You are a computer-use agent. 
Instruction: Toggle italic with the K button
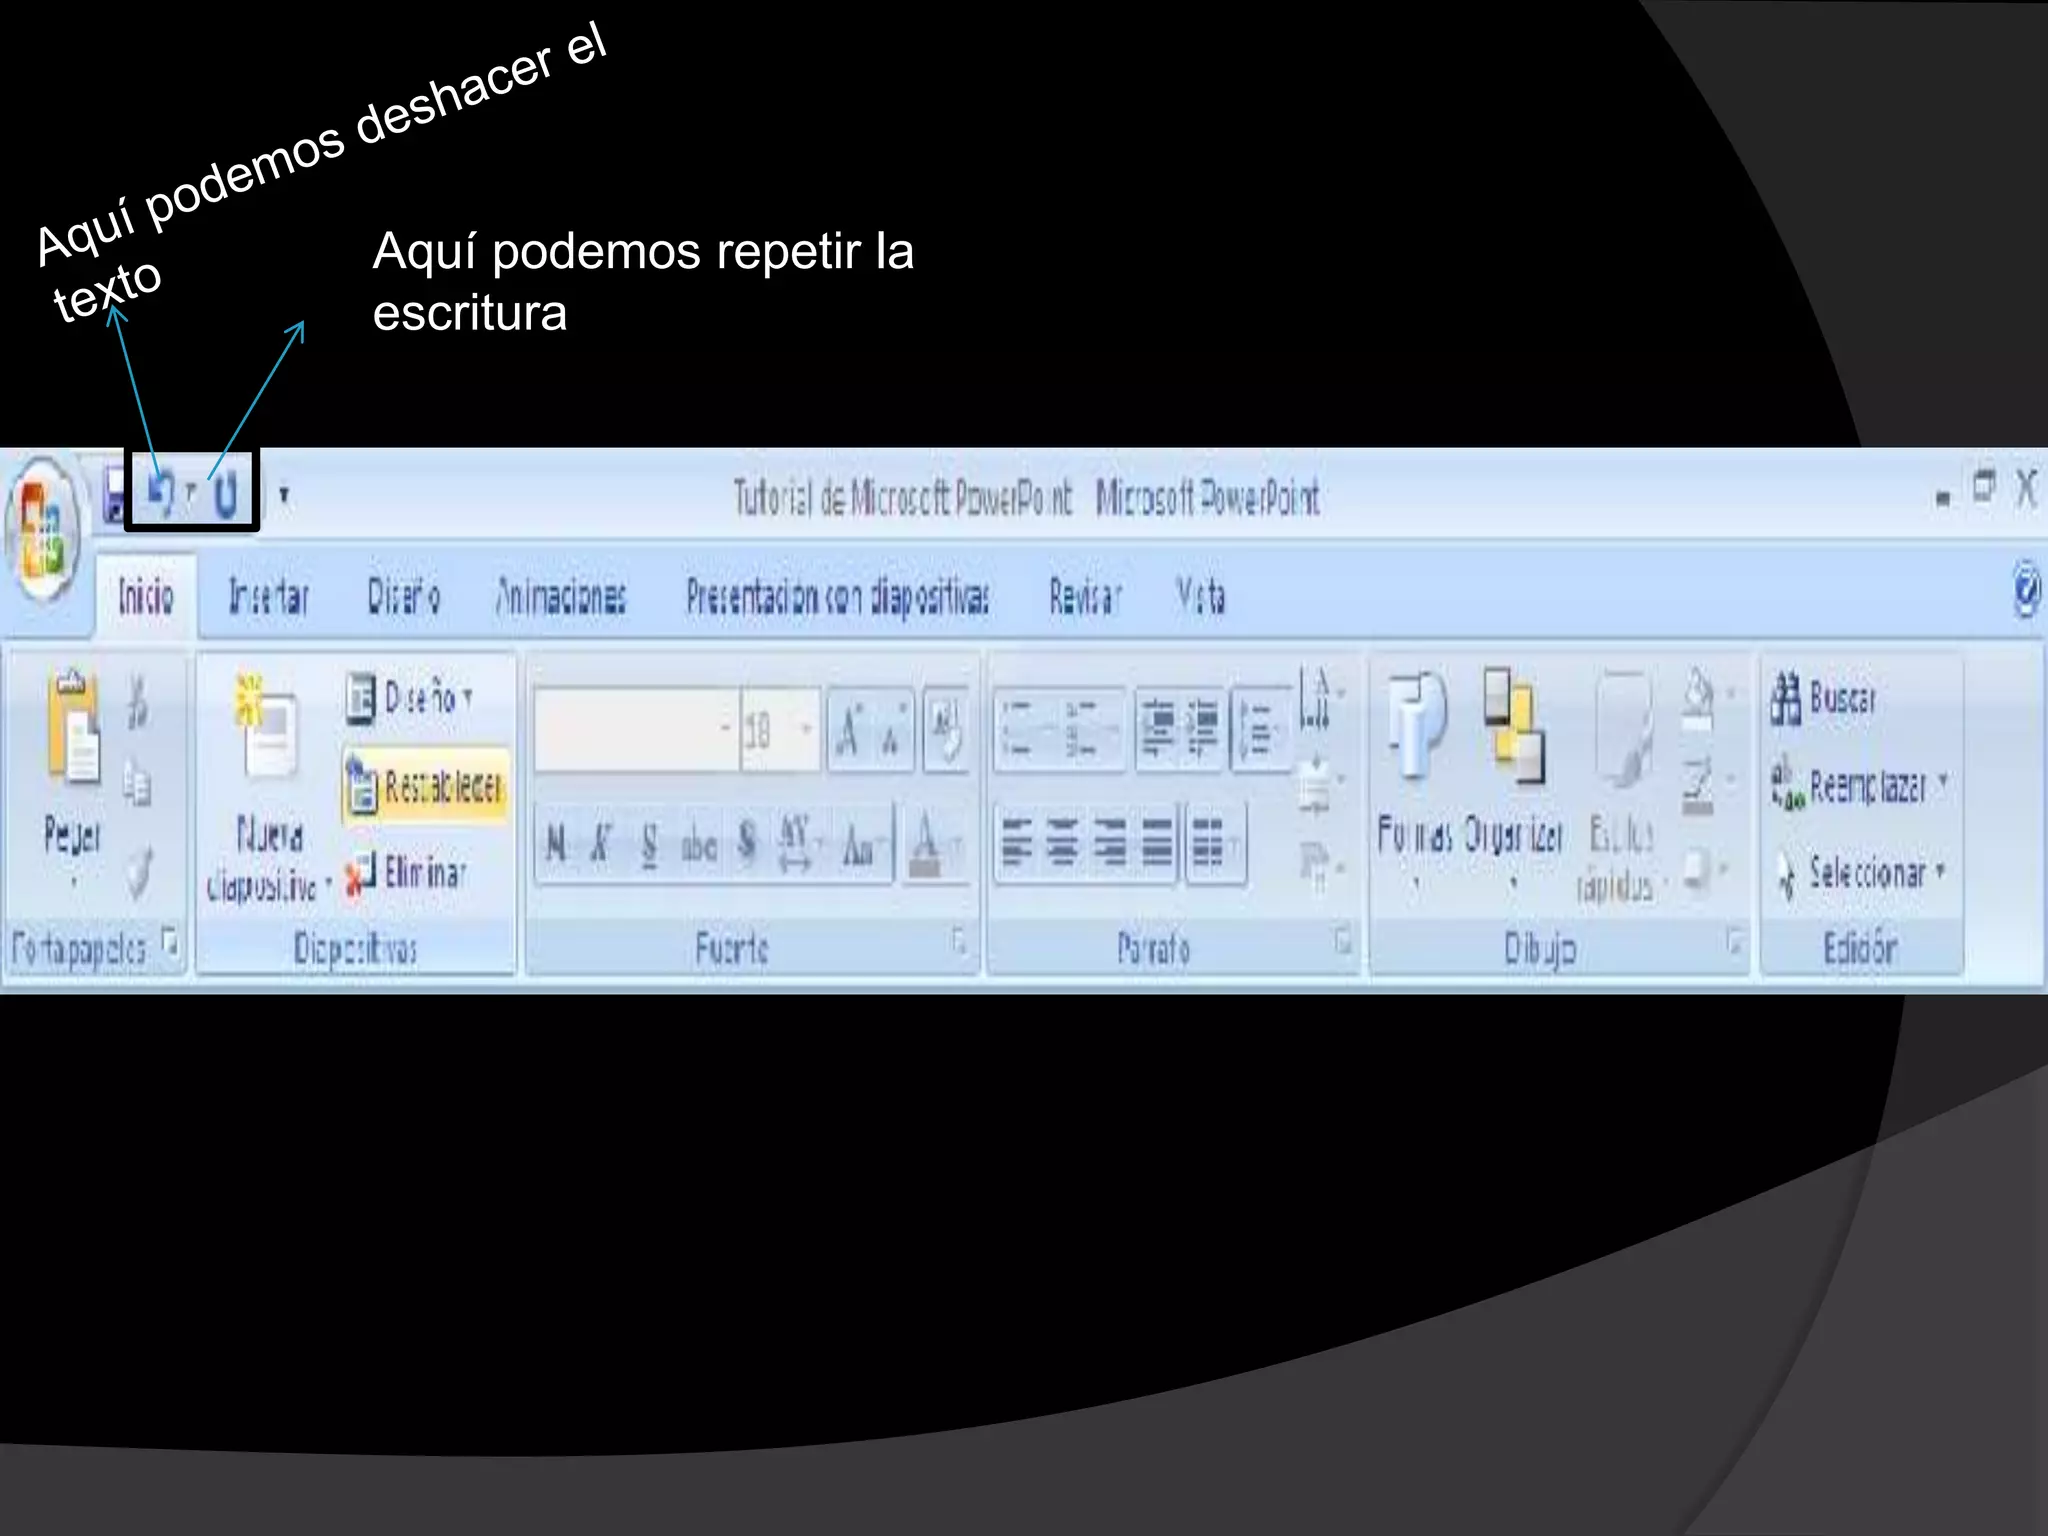pyautogui.click(x=600, y=845)
